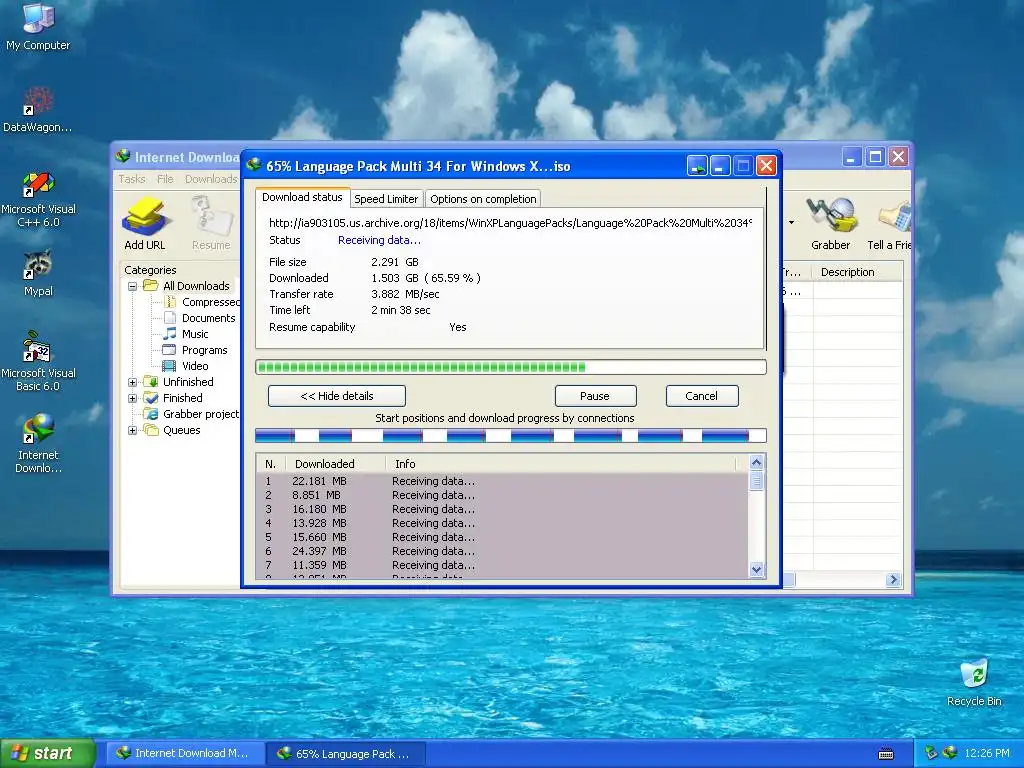Viewport: 1024px width, 768px height.
Task: Select connection 7 row with 11.359 MB
Action: (503, 566)
